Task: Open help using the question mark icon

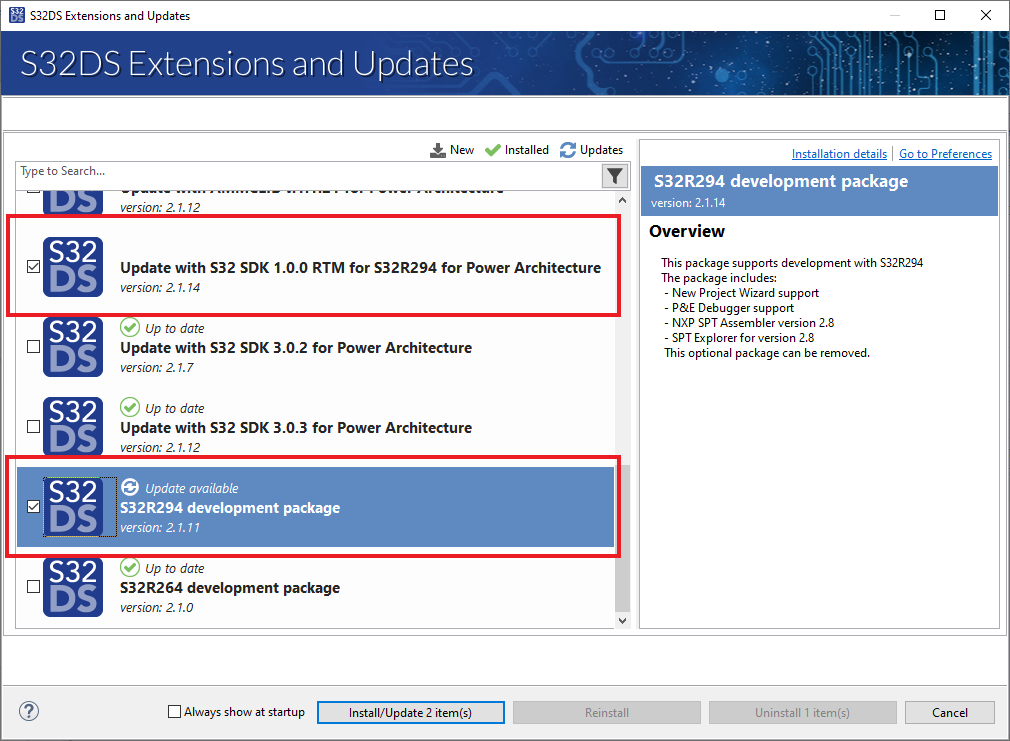Action: [x=28, y=711]
